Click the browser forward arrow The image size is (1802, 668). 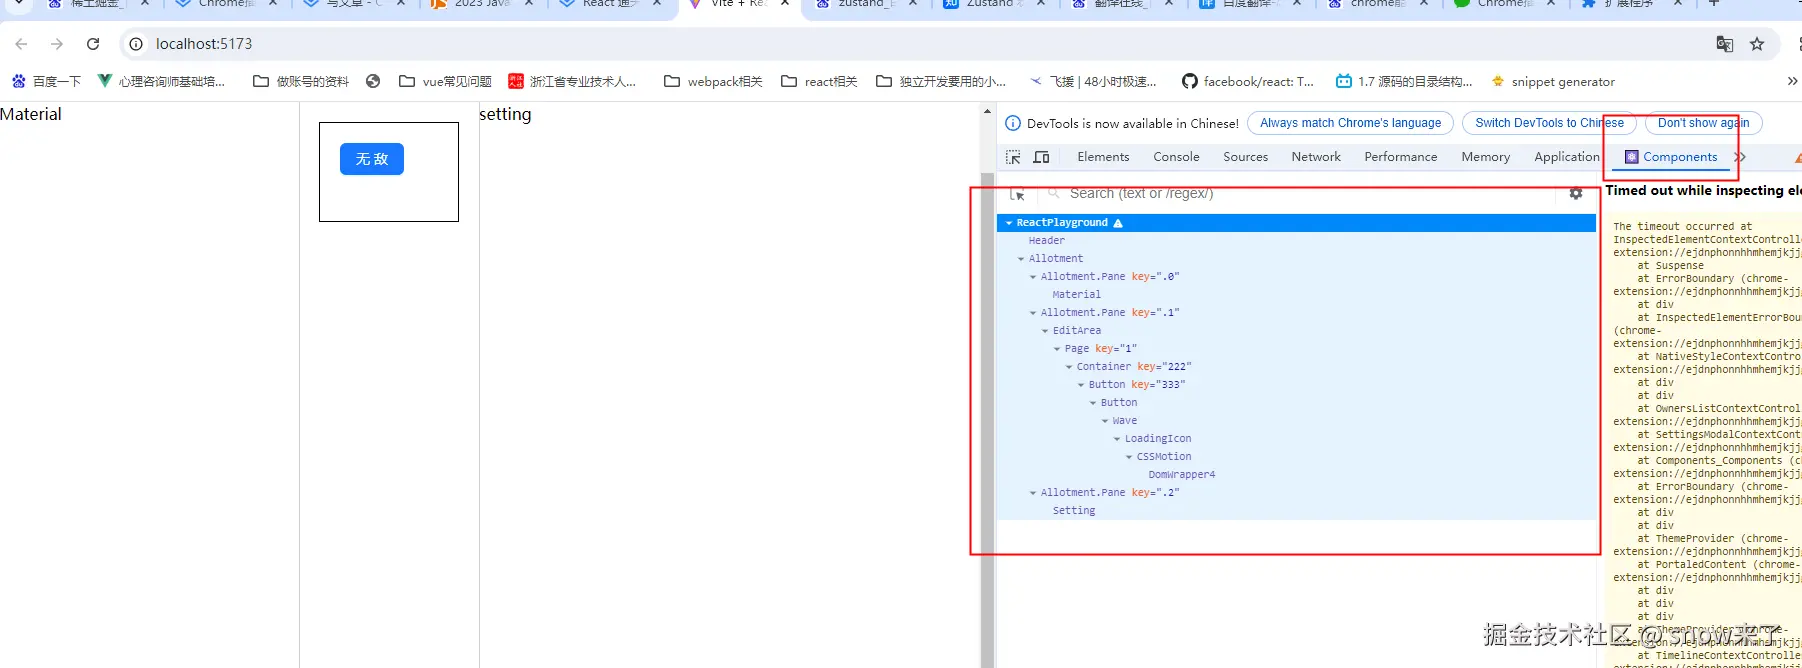pos(57,44)
